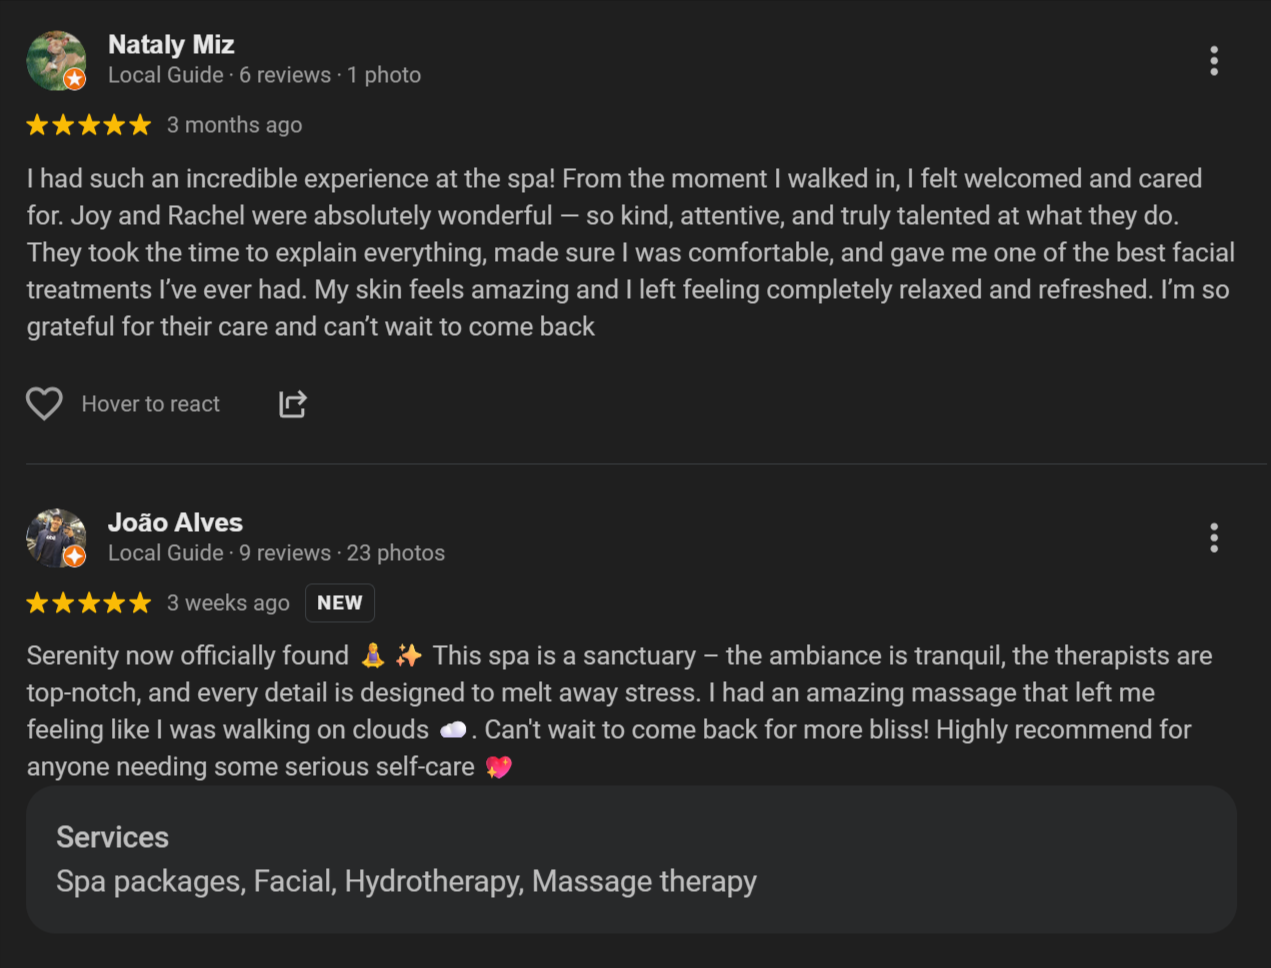Open João Alves's profile name link
Viewport: 1271px width, 968px height.
click(x=175, y=523)
